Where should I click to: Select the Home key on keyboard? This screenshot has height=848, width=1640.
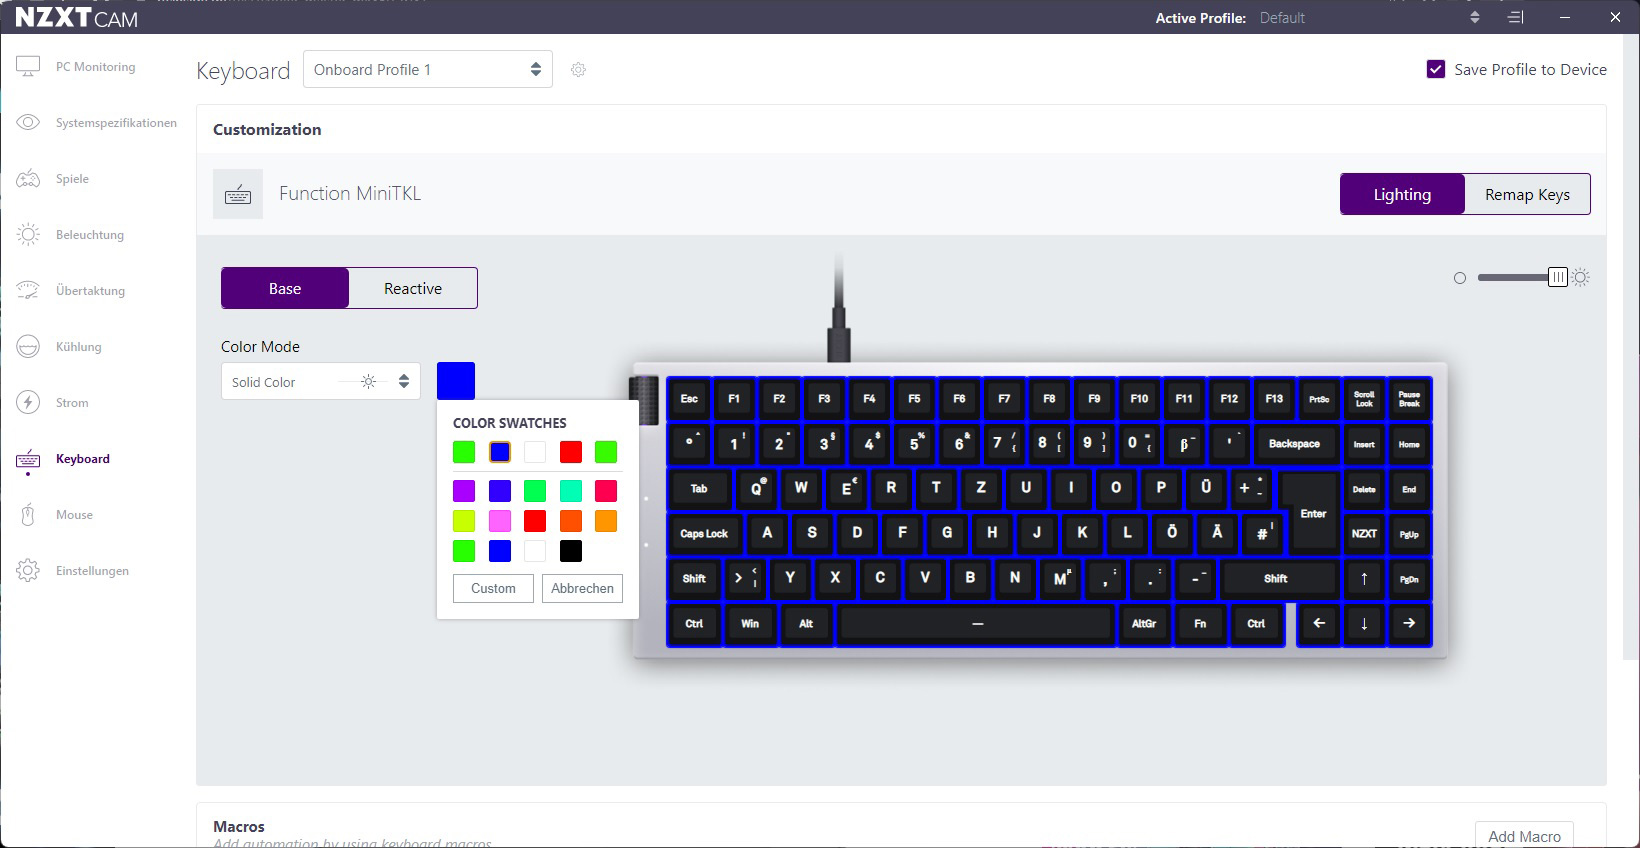[1409, 444]
